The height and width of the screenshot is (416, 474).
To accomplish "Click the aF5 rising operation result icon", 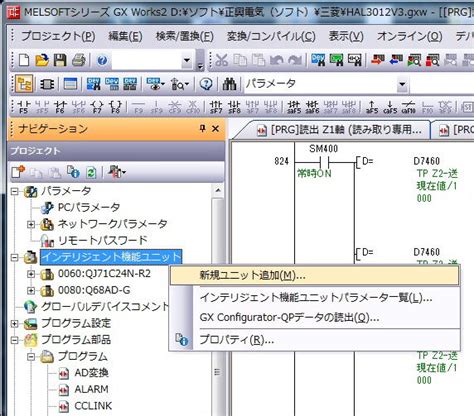I will (x=372, y=107).
